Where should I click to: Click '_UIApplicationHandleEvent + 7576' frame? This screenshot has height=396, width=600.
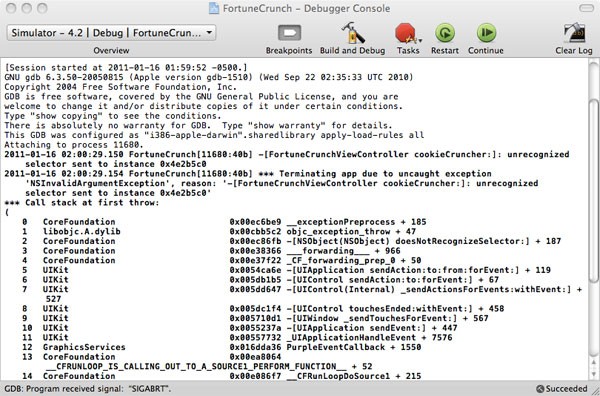(x=369, y=337)
